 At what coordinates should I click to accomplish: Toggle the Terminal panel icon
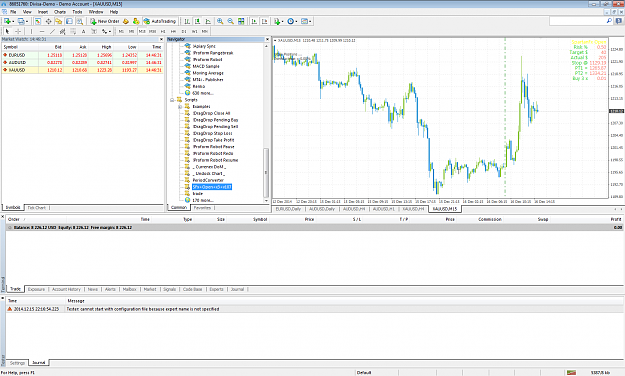tap(69, 21)
